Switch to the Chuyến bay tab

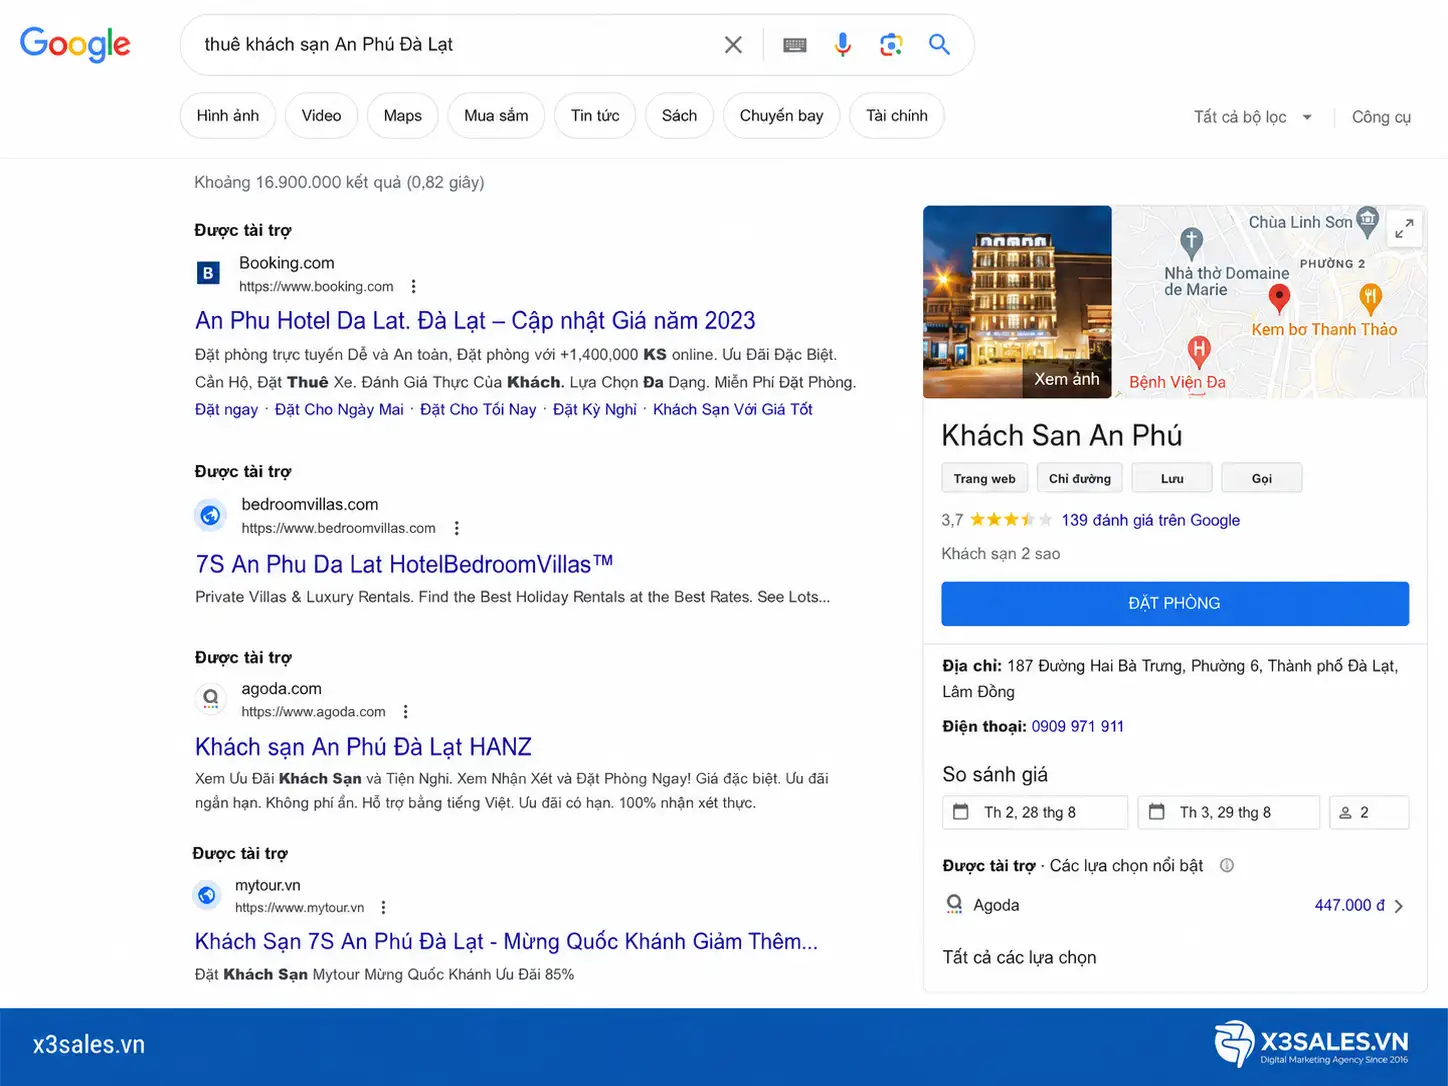point(782,116)
